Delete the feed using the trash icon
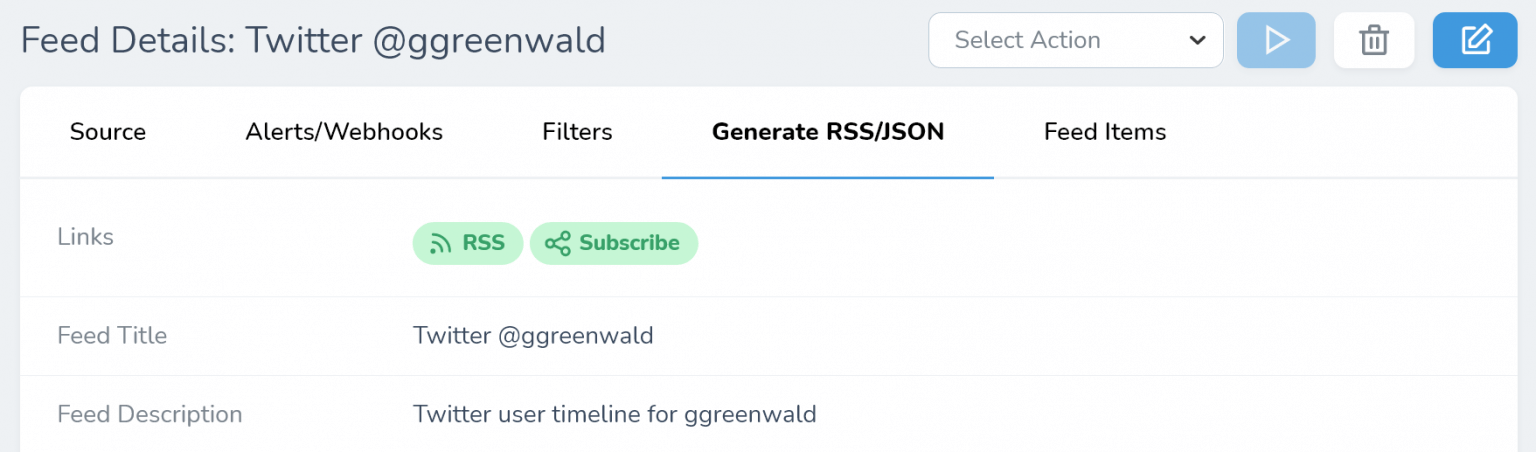1536x452 pixels. [x=1374, y=40]
